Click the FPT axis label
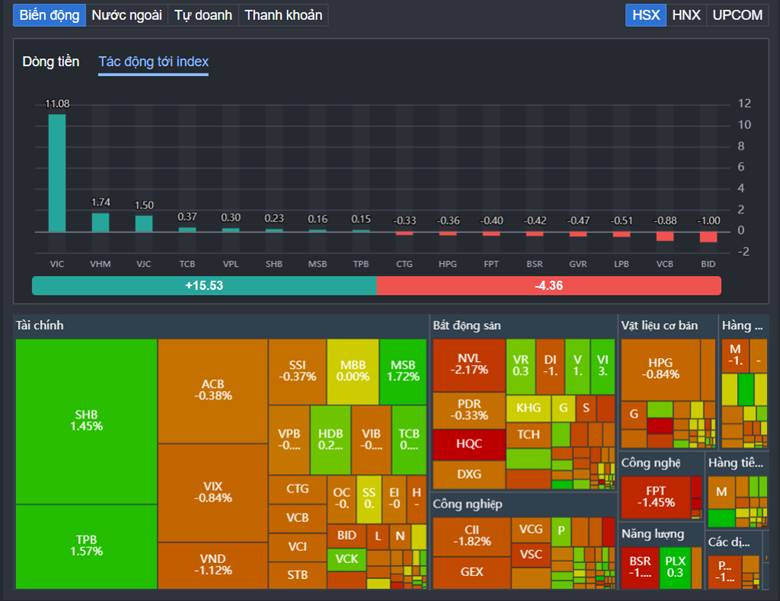 pos(491,264)
